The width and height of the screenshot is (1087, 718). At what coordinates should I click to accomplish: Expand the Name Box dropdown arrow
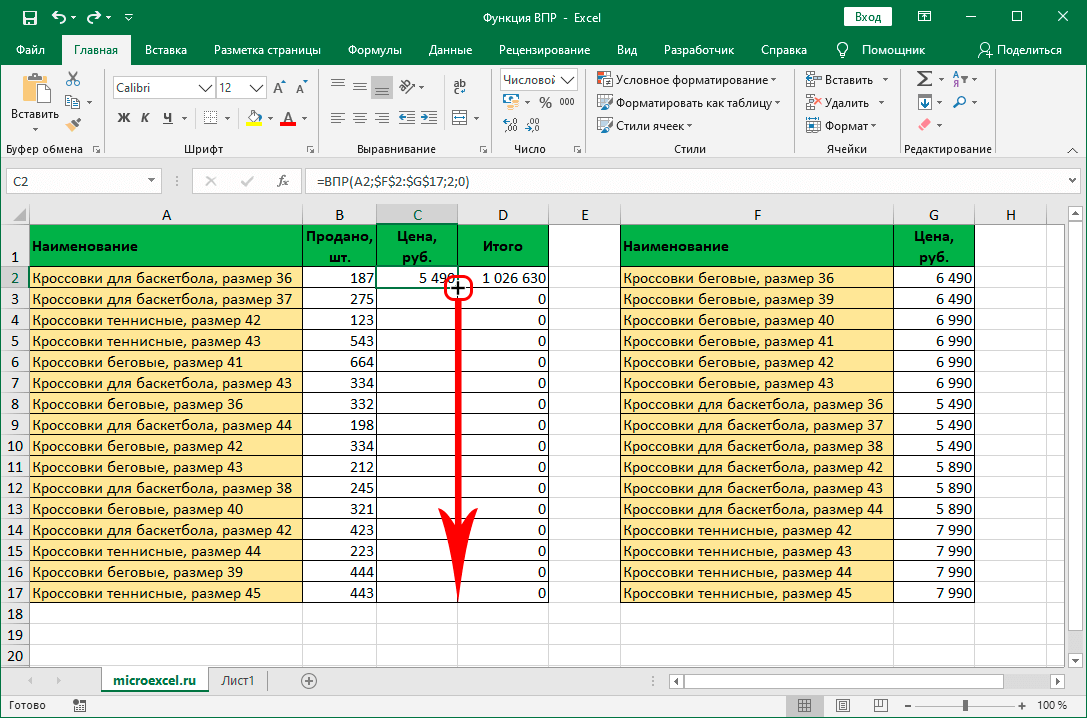(151, 182)
